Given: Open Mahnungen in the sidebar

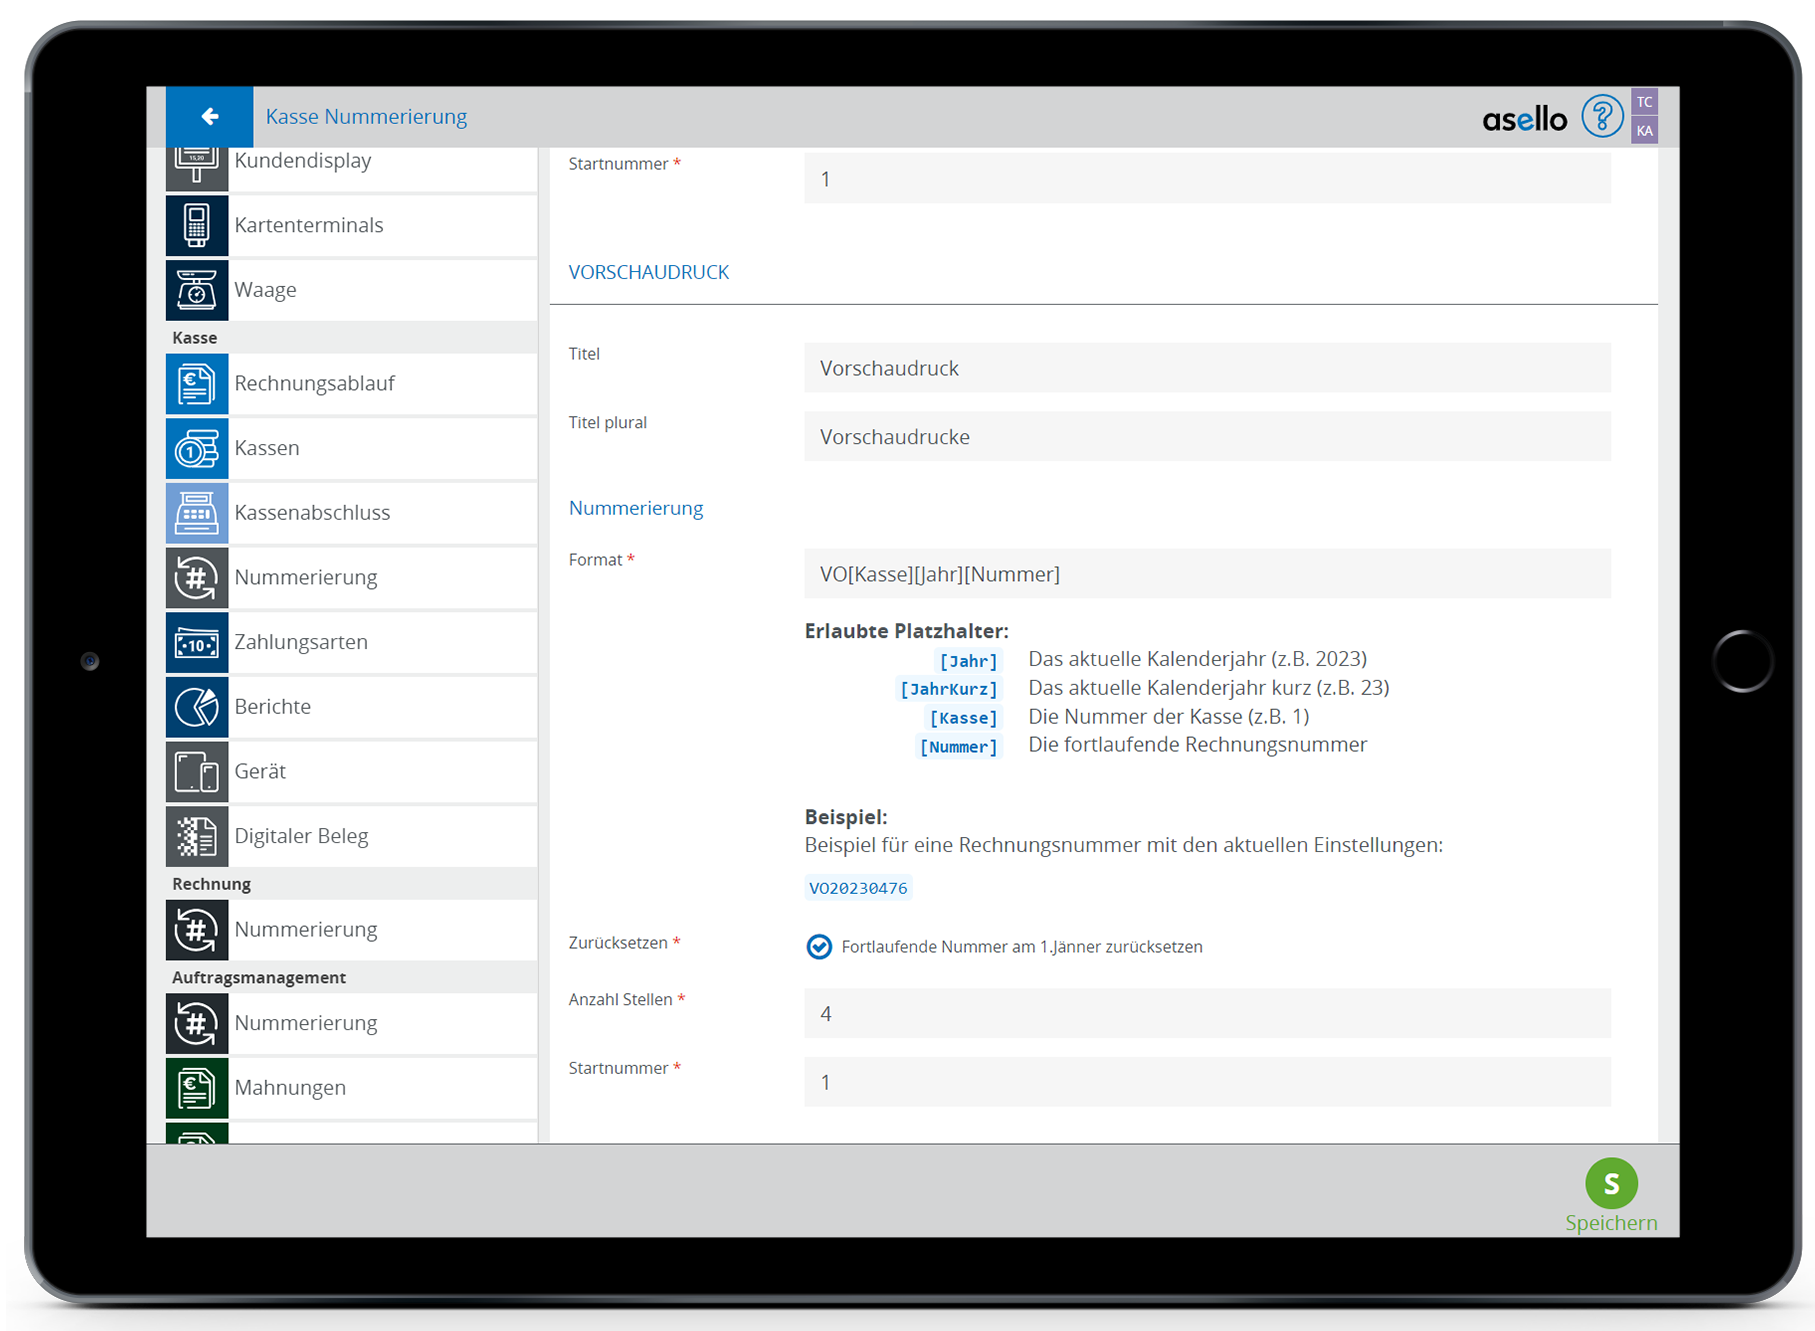Looking at the screenshot, I should (x=290, y=1087).
